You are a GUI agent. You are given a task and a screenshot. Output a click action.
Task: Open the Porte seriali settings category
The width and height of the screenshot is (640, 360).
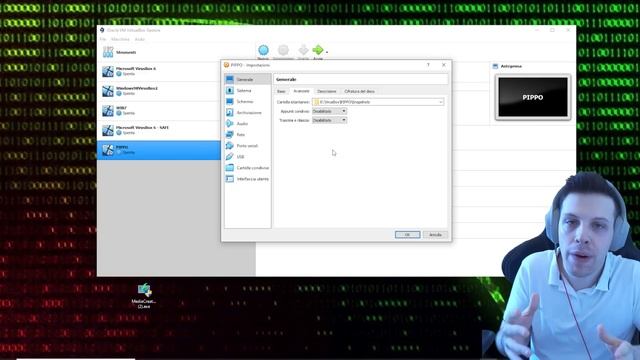click(x=247, y=146)
